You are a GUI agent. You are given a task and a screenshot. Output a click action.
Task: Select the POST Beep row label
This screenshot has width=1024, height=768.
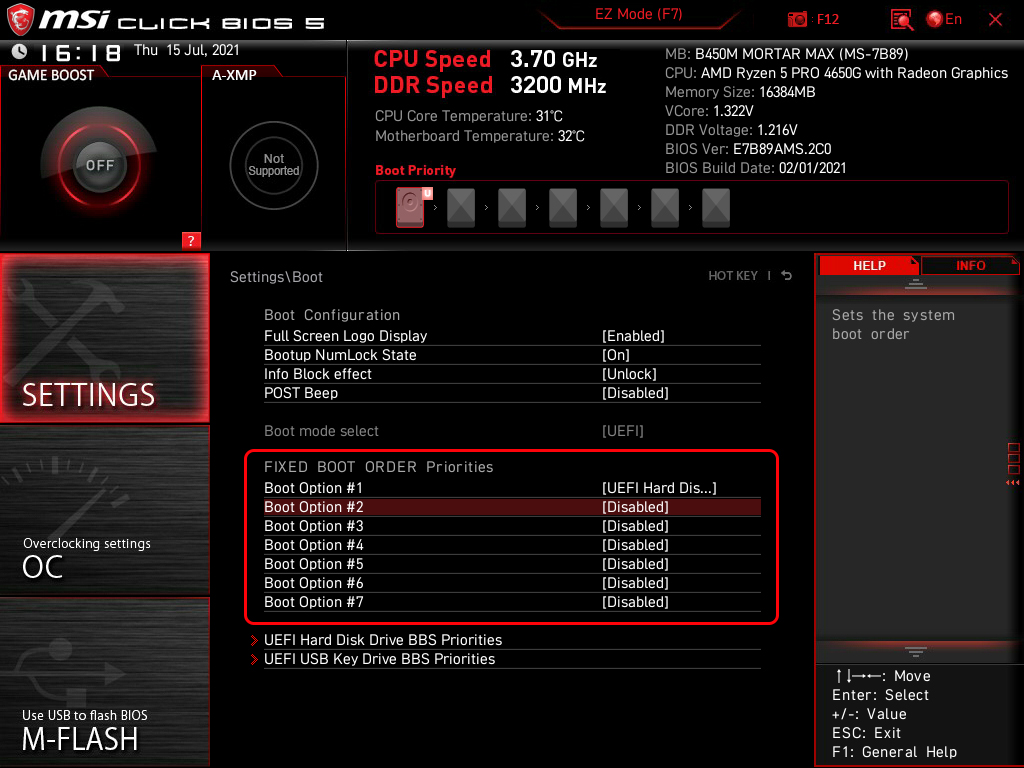tap(301, 392)
